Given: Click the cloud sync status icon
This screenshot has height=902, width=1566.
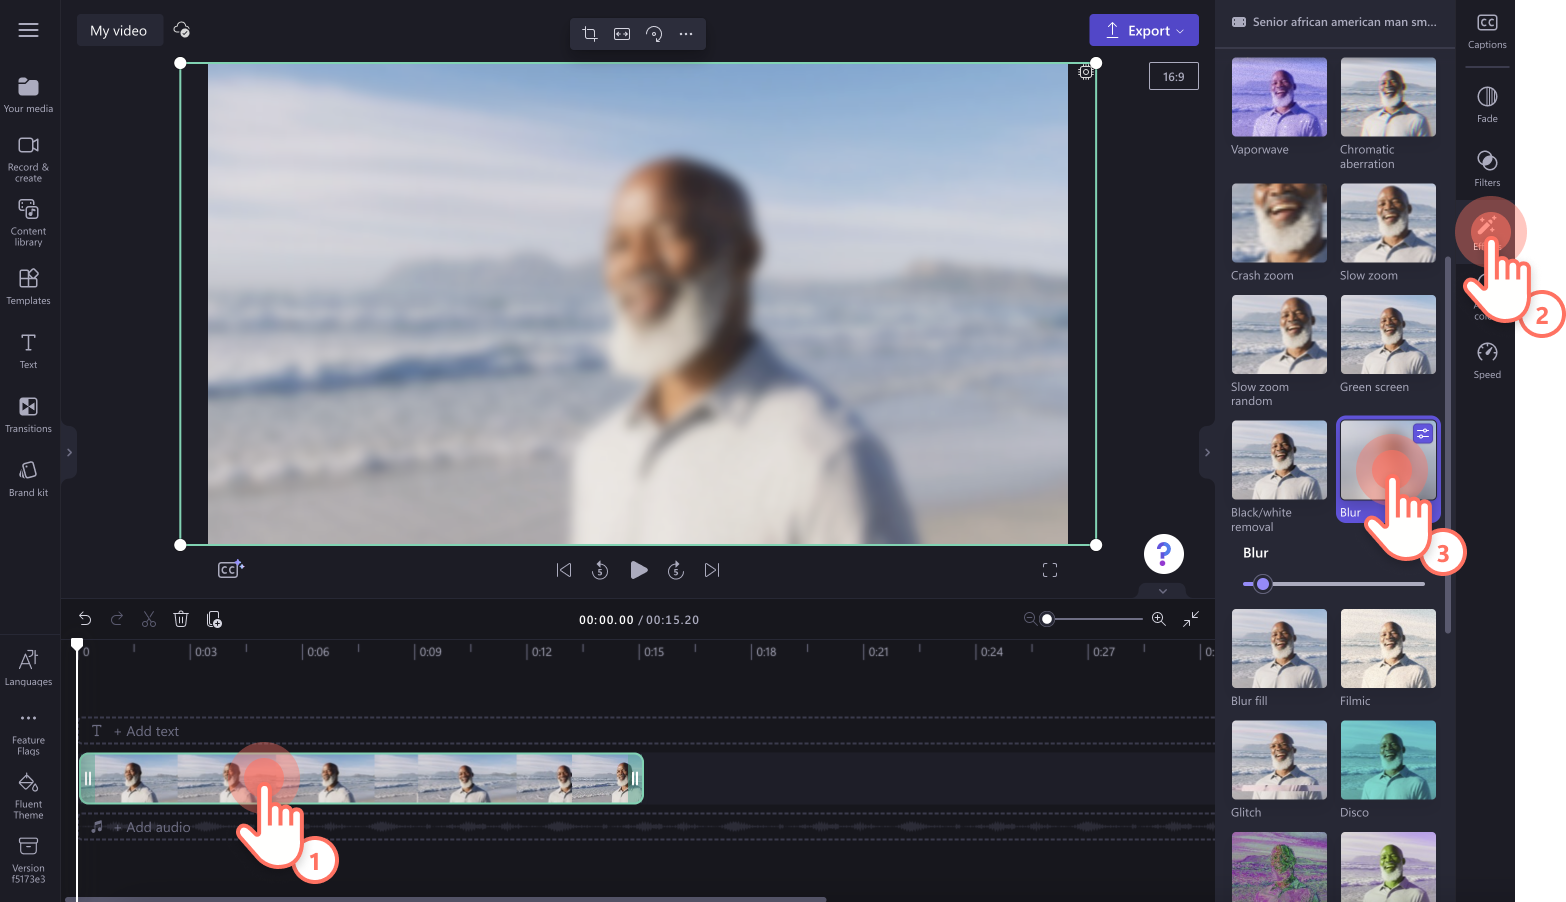Looking at the screenshot, I should 182,30.
